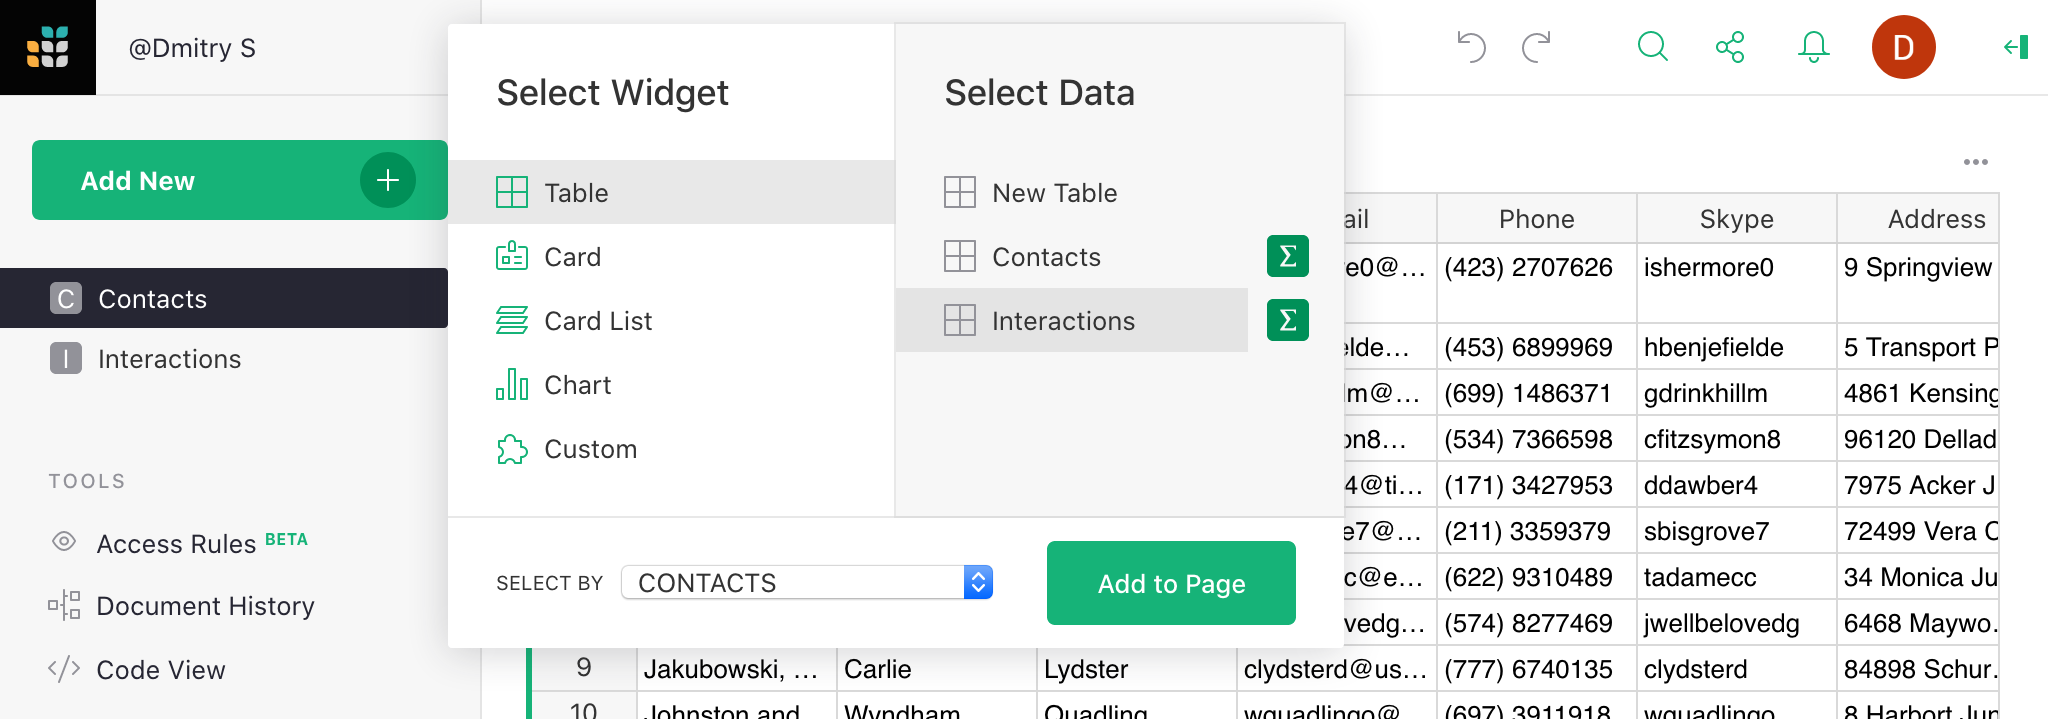Open the three-dots section menu
2048x719 pixels.
coord(1975,162)
